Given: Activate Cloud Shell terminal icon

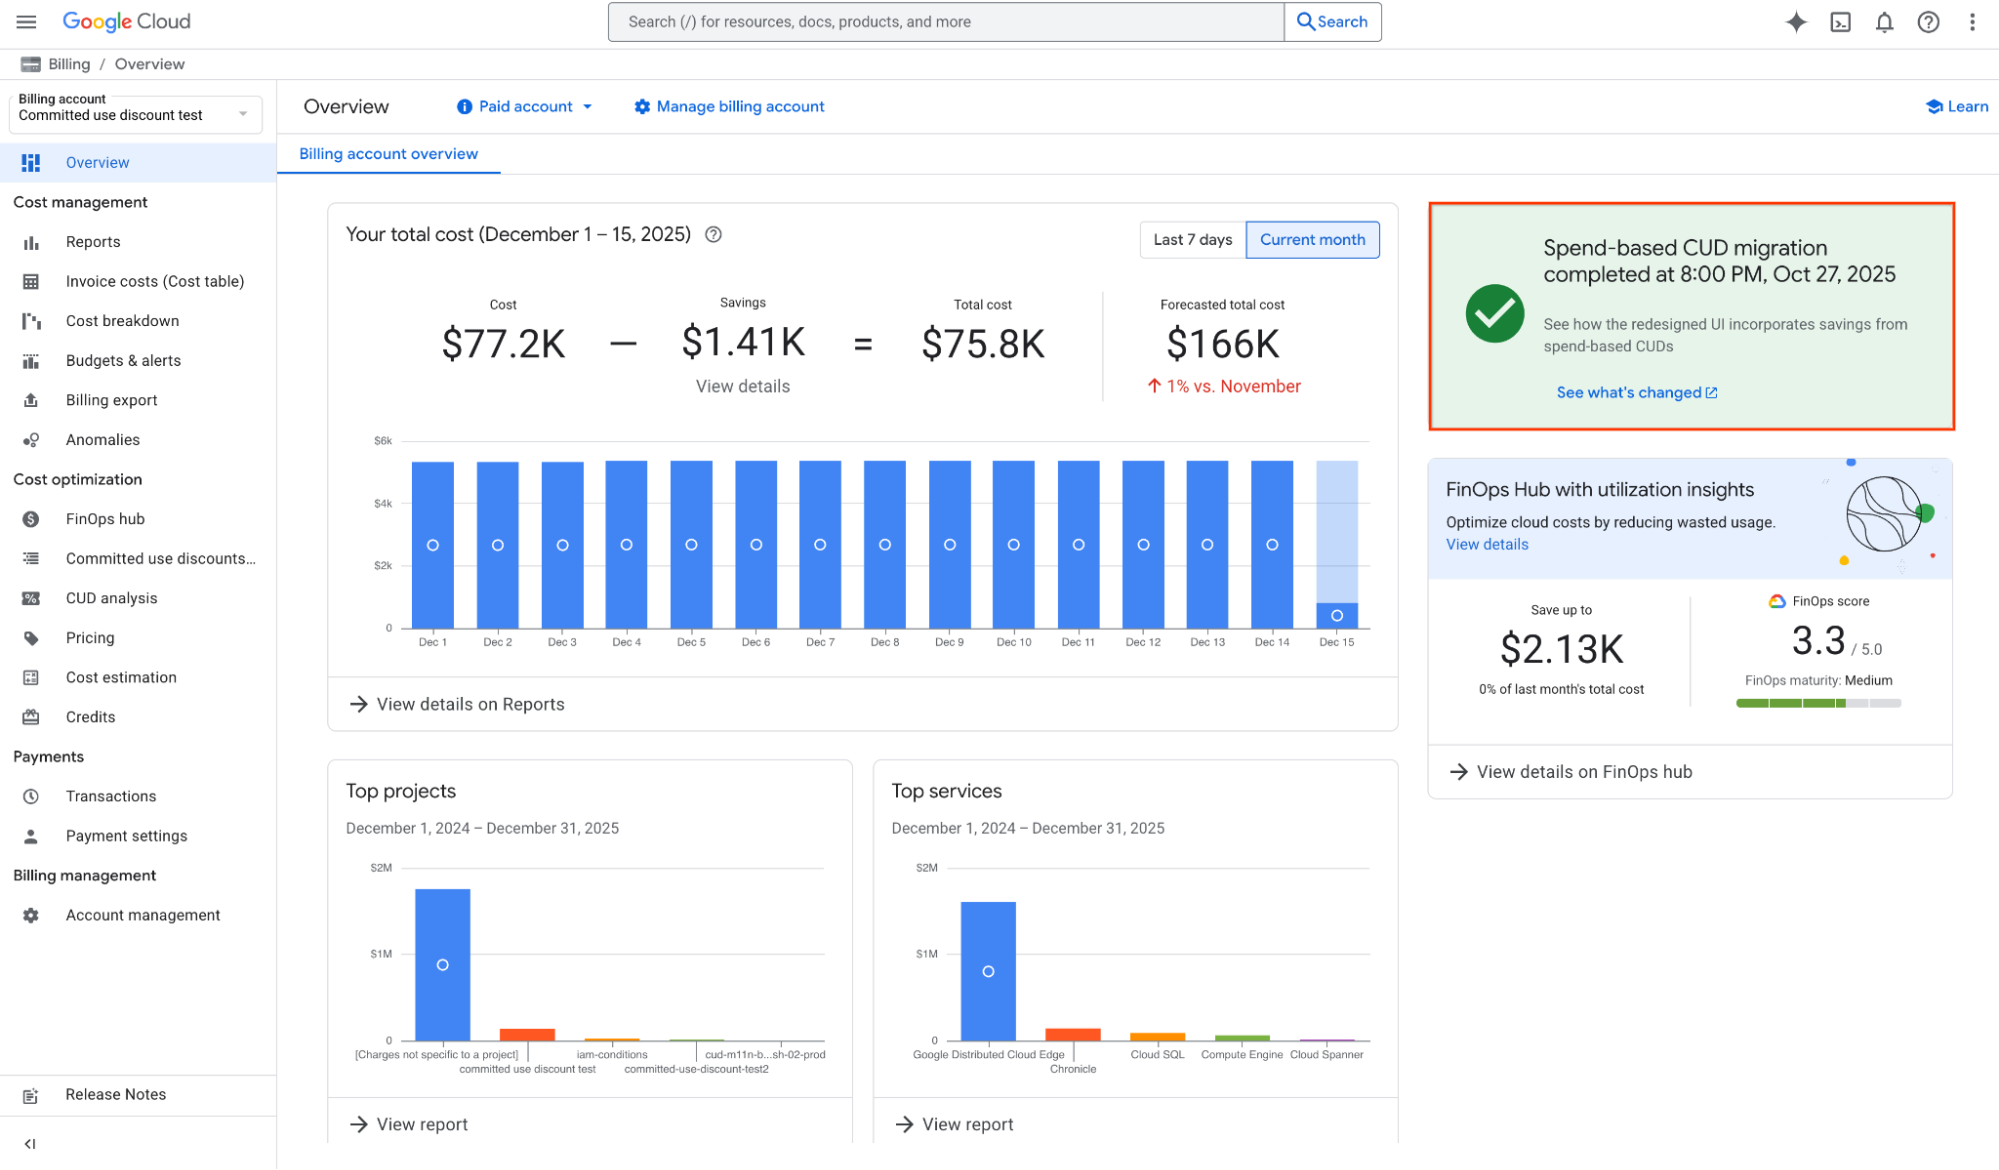Looking at the screenshot, I should pos(1840,21).
